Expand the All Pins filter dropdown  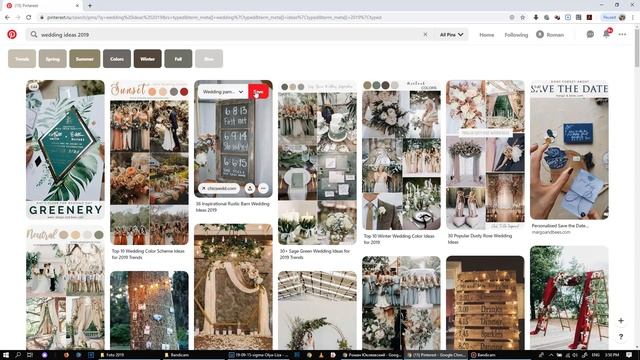pyautogui.click(x=451, y=35)
